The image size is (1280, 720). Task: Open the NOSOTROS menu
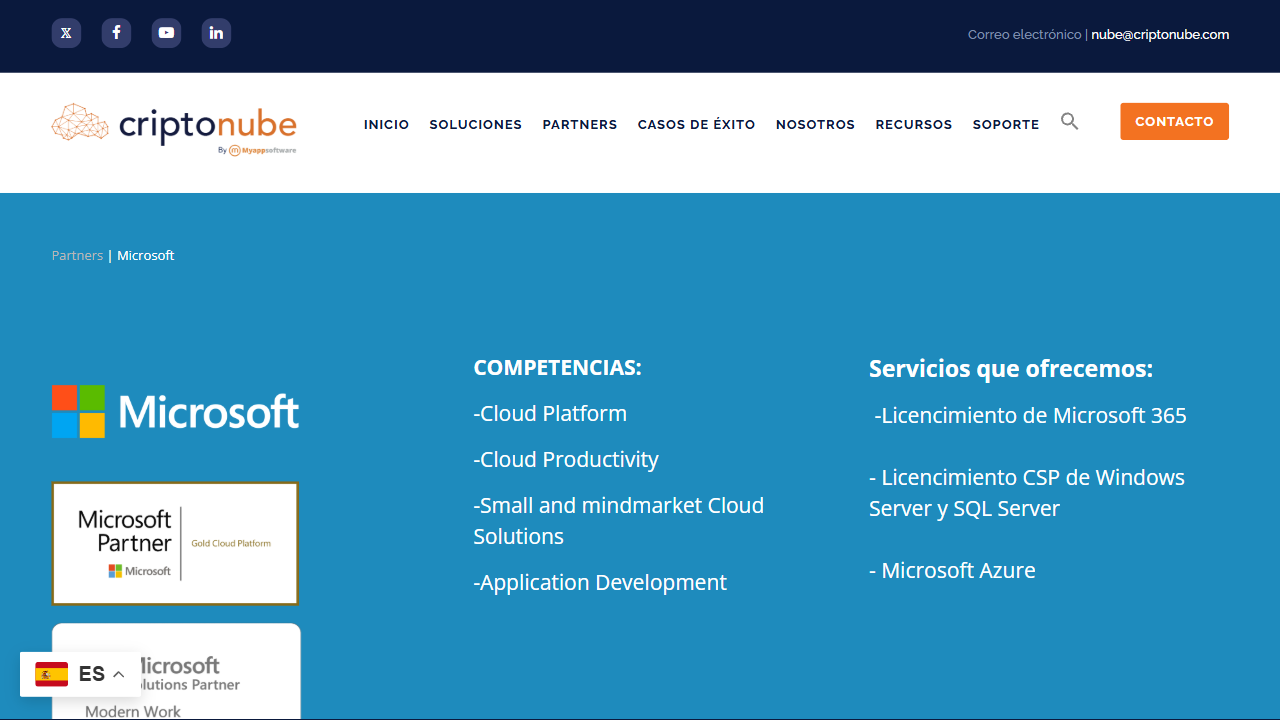tap(815, 125)
